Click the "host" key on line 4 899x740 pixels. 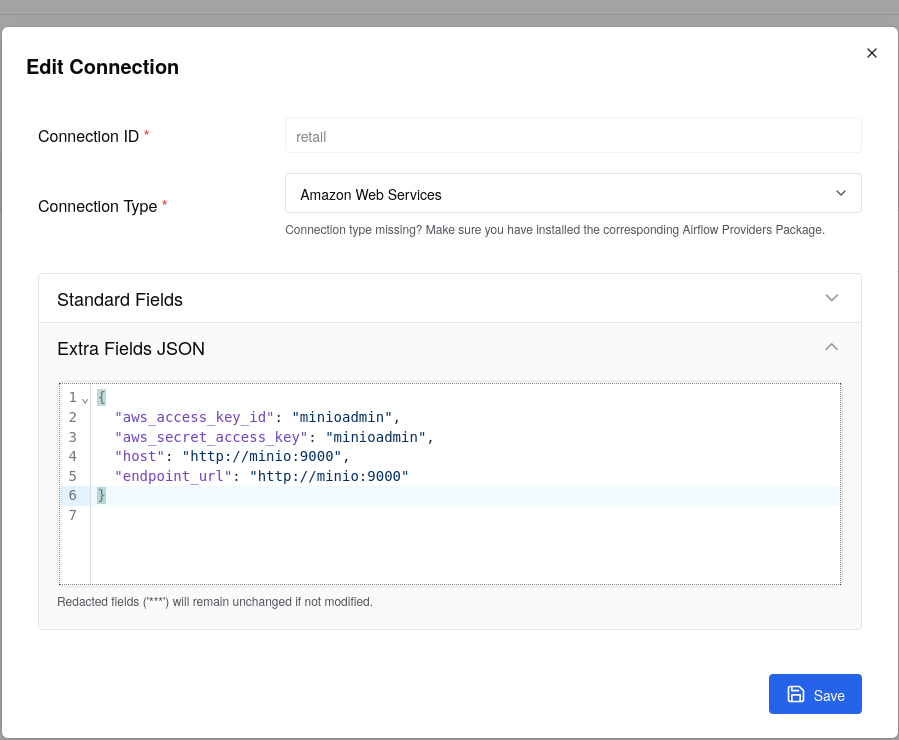(x=140, y=456)
